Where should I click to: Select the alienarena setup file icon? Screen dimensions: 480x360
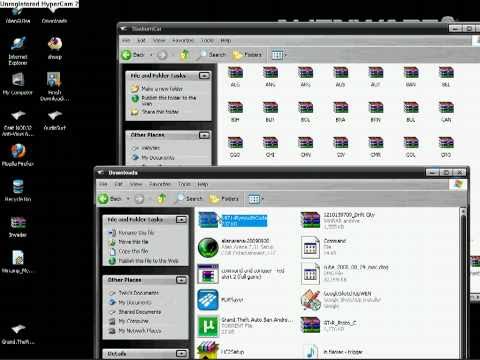click(x=208, y=247)
